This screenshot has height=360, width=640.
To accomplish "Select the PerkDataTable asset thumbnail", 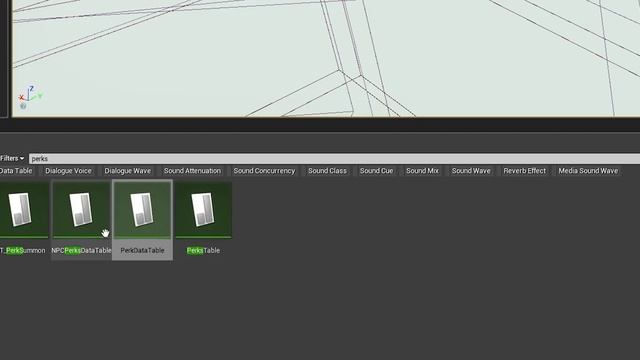I will [142, 210].
